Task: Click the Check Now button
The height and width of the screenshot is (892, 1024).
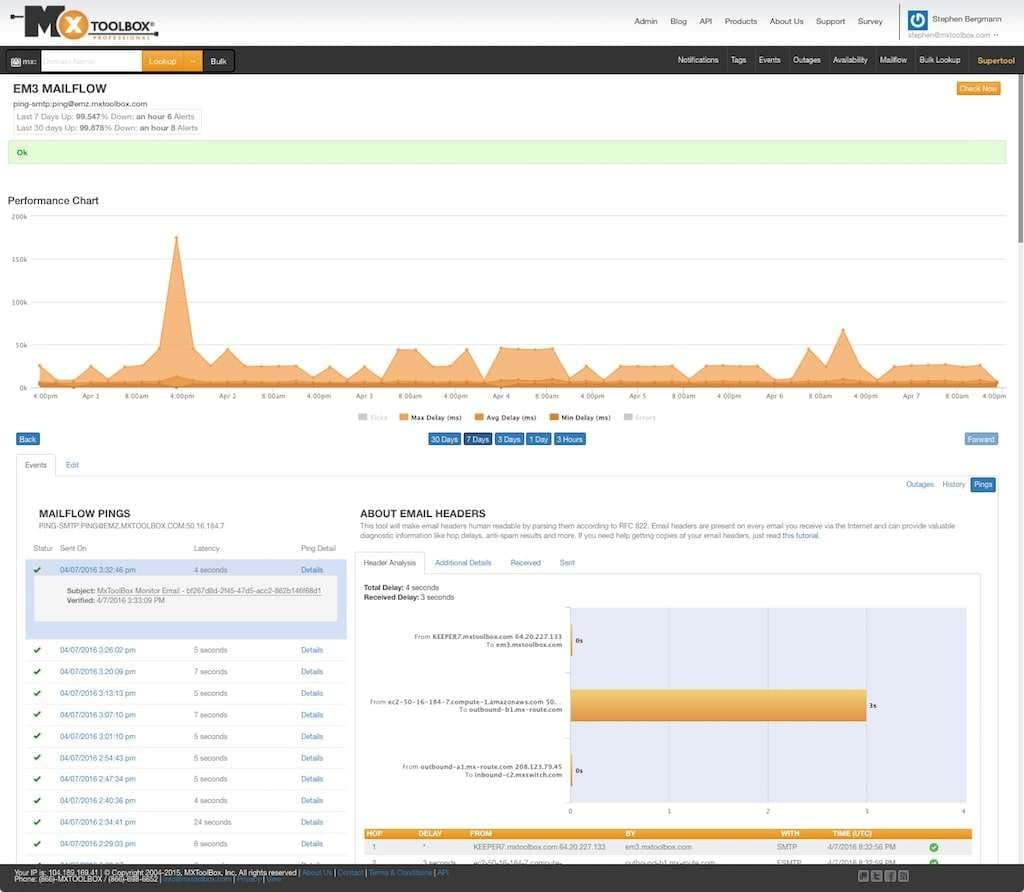Action: (978, 89)
